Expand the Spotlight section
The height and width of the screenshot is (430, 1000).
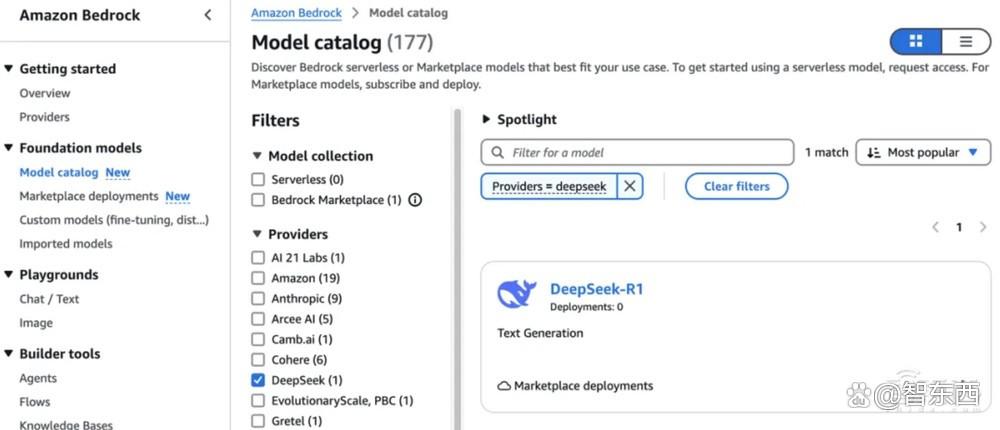click(487, 119)
